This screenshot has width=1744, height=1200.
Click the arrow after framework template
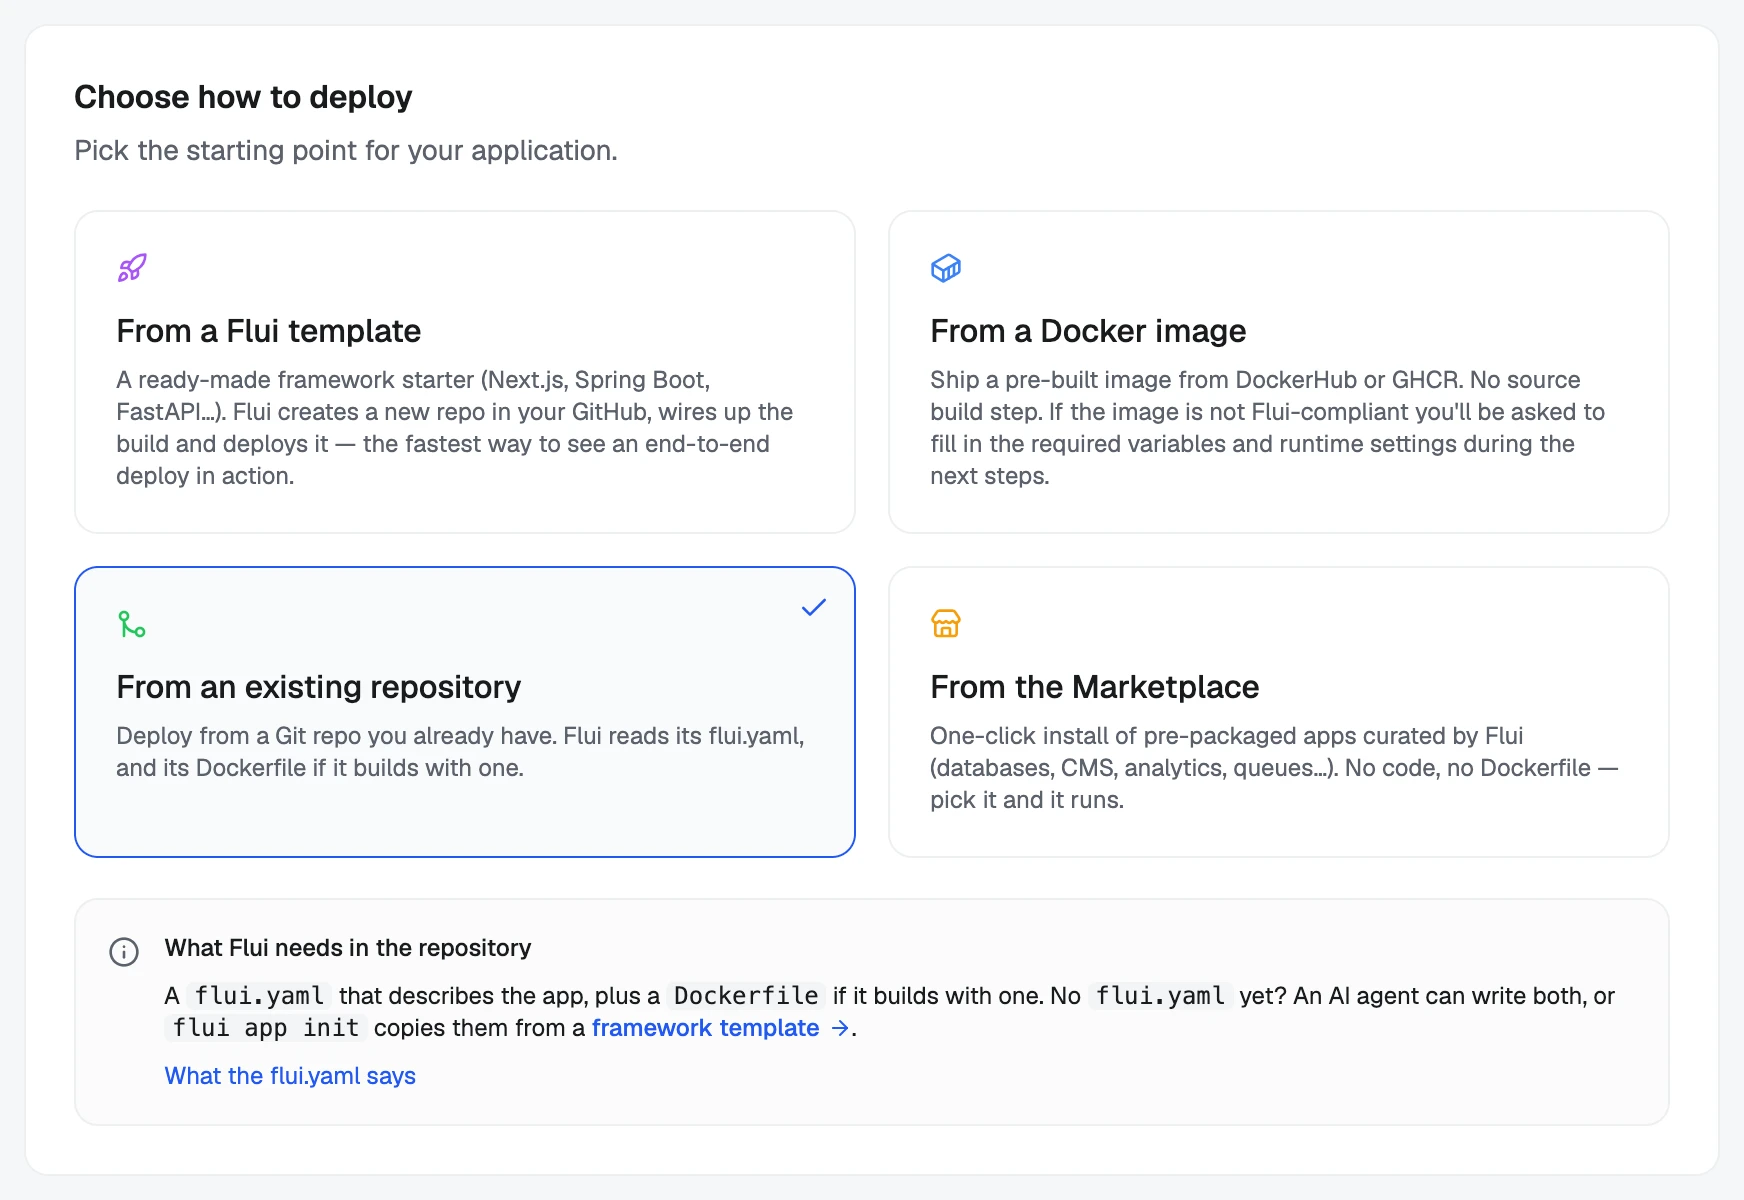point(840,1028)
